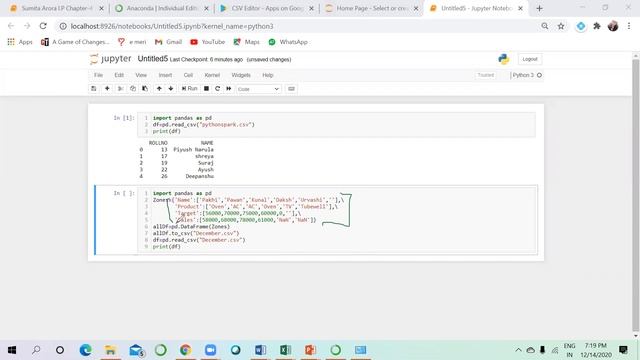Viewport: 640px width, 360px height.
Task: Open the A Game of Changes bookmark
Action: (x=76, y=42)
